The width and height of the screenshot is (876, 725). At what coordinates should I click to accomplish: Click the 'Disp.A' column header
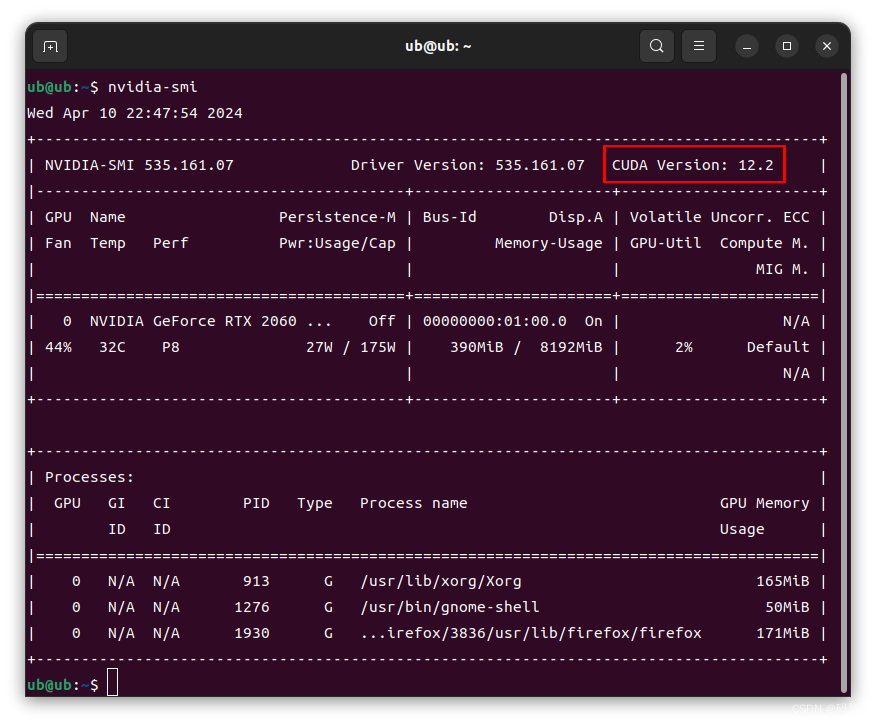click(575, 217)
